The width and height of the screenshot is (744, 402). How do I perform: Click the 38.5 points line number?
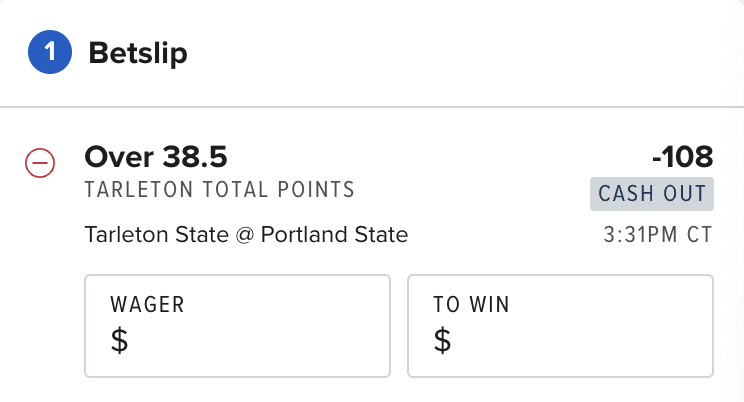pyautogui.click(x=195, y=157)
